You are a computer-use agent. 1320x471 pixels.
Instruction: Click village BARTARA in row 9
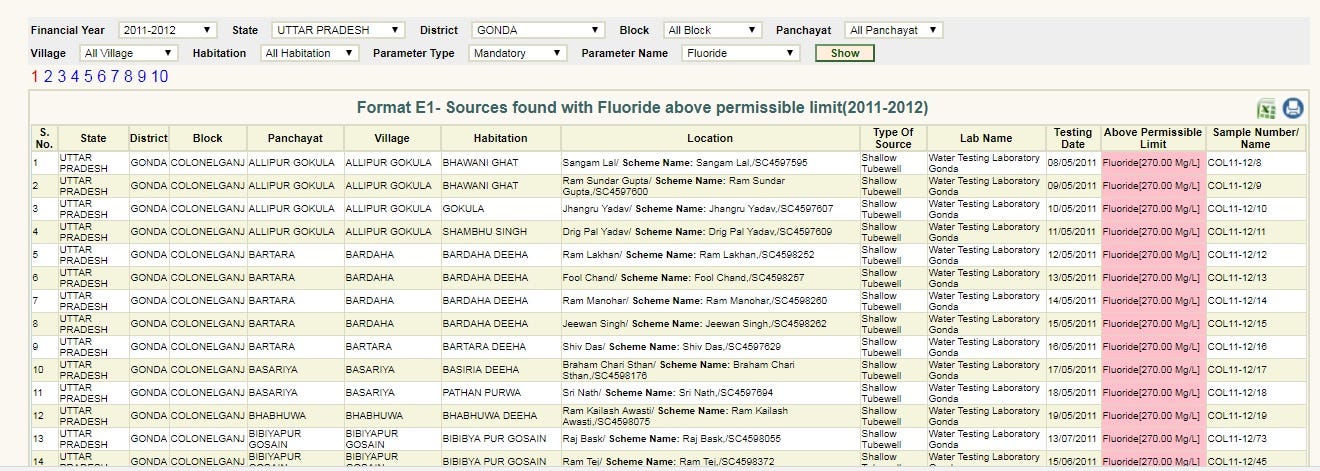pos(370,347)
